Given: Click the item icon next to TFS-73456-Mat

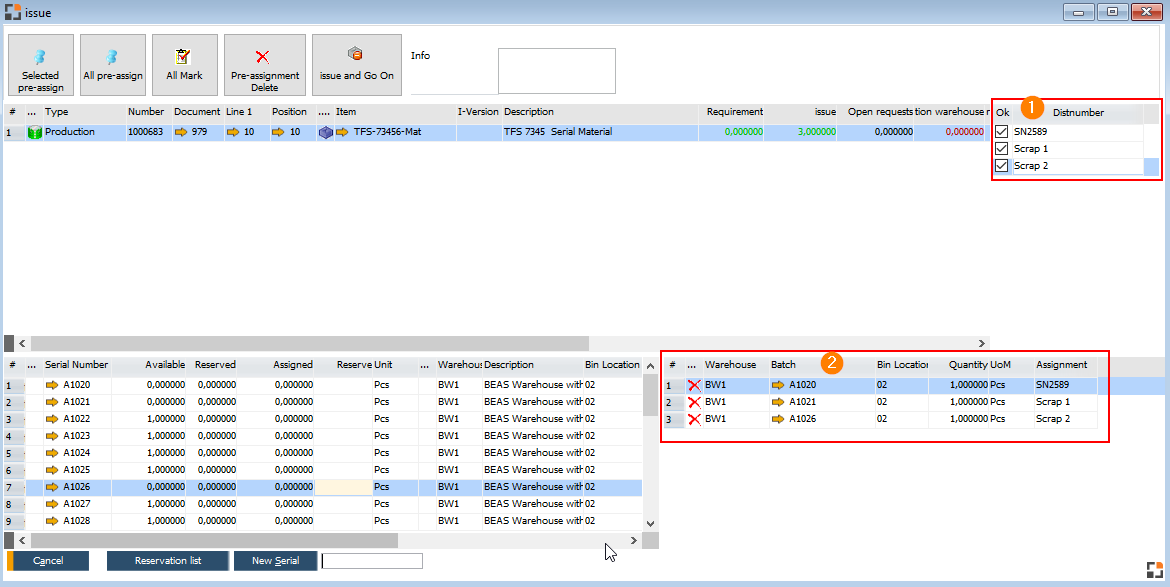Looking at the screenshot, I should pyautogui.click(x=328, y=131).
